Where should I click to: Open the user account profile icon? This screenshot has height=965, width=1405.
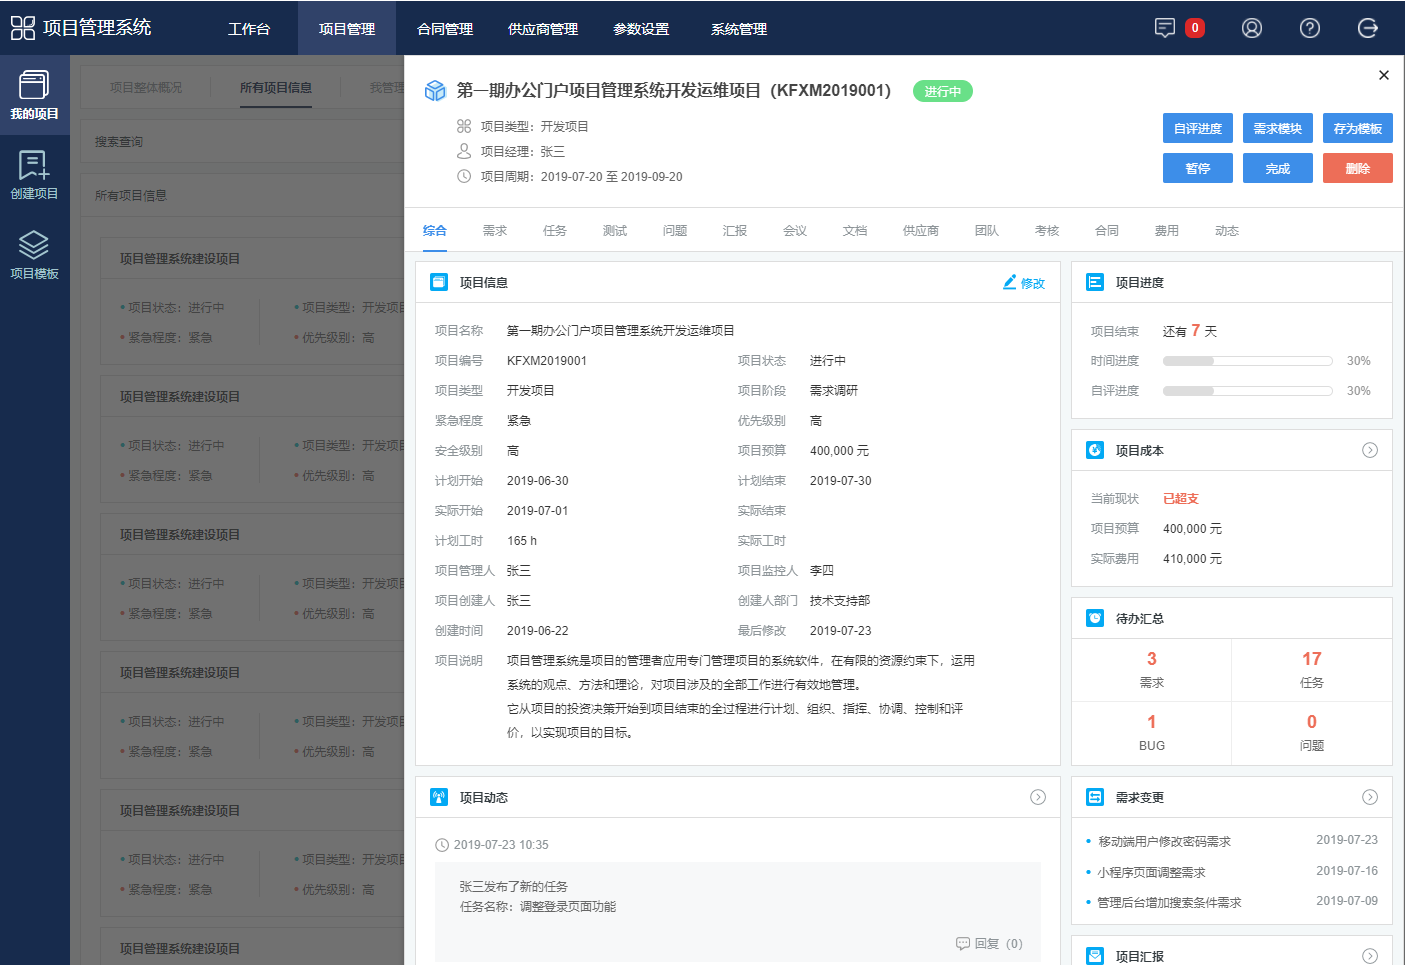click(x=1252, y=28)
